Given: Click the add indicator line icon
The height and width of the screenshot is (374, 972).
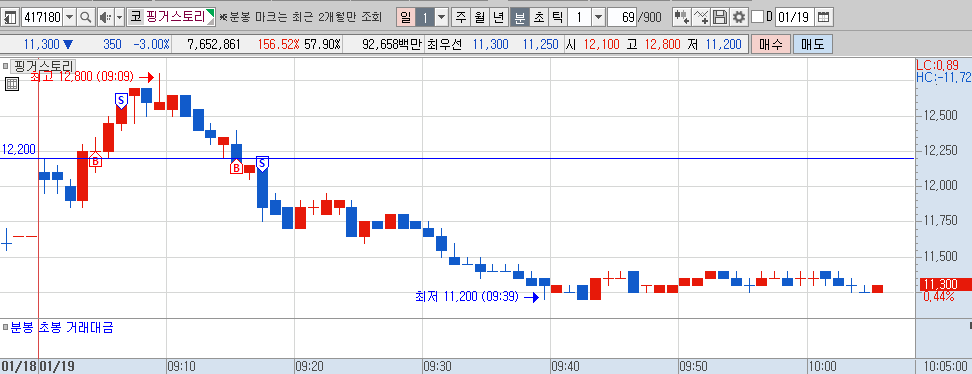Looking at the screenshot, I should [701, 17].
